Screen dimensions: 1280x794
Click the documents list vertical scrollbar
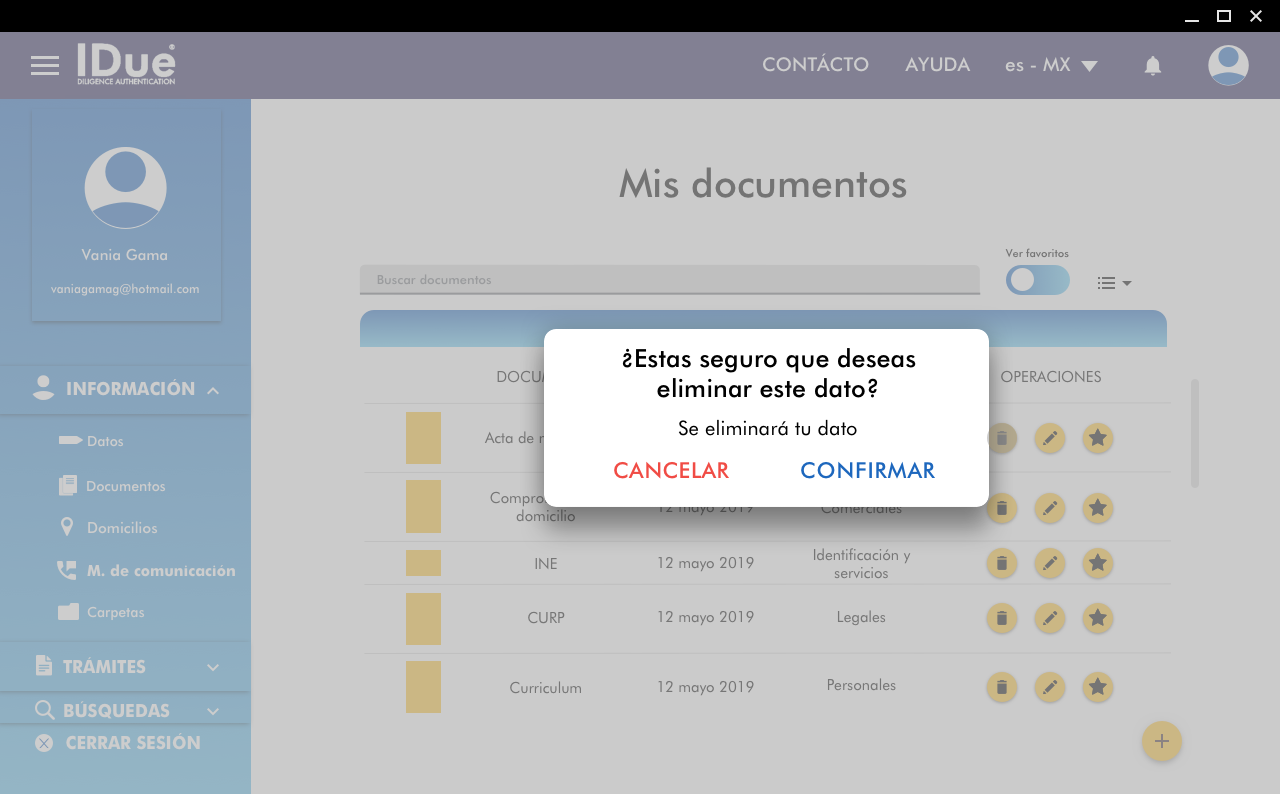coord(1194,433)
